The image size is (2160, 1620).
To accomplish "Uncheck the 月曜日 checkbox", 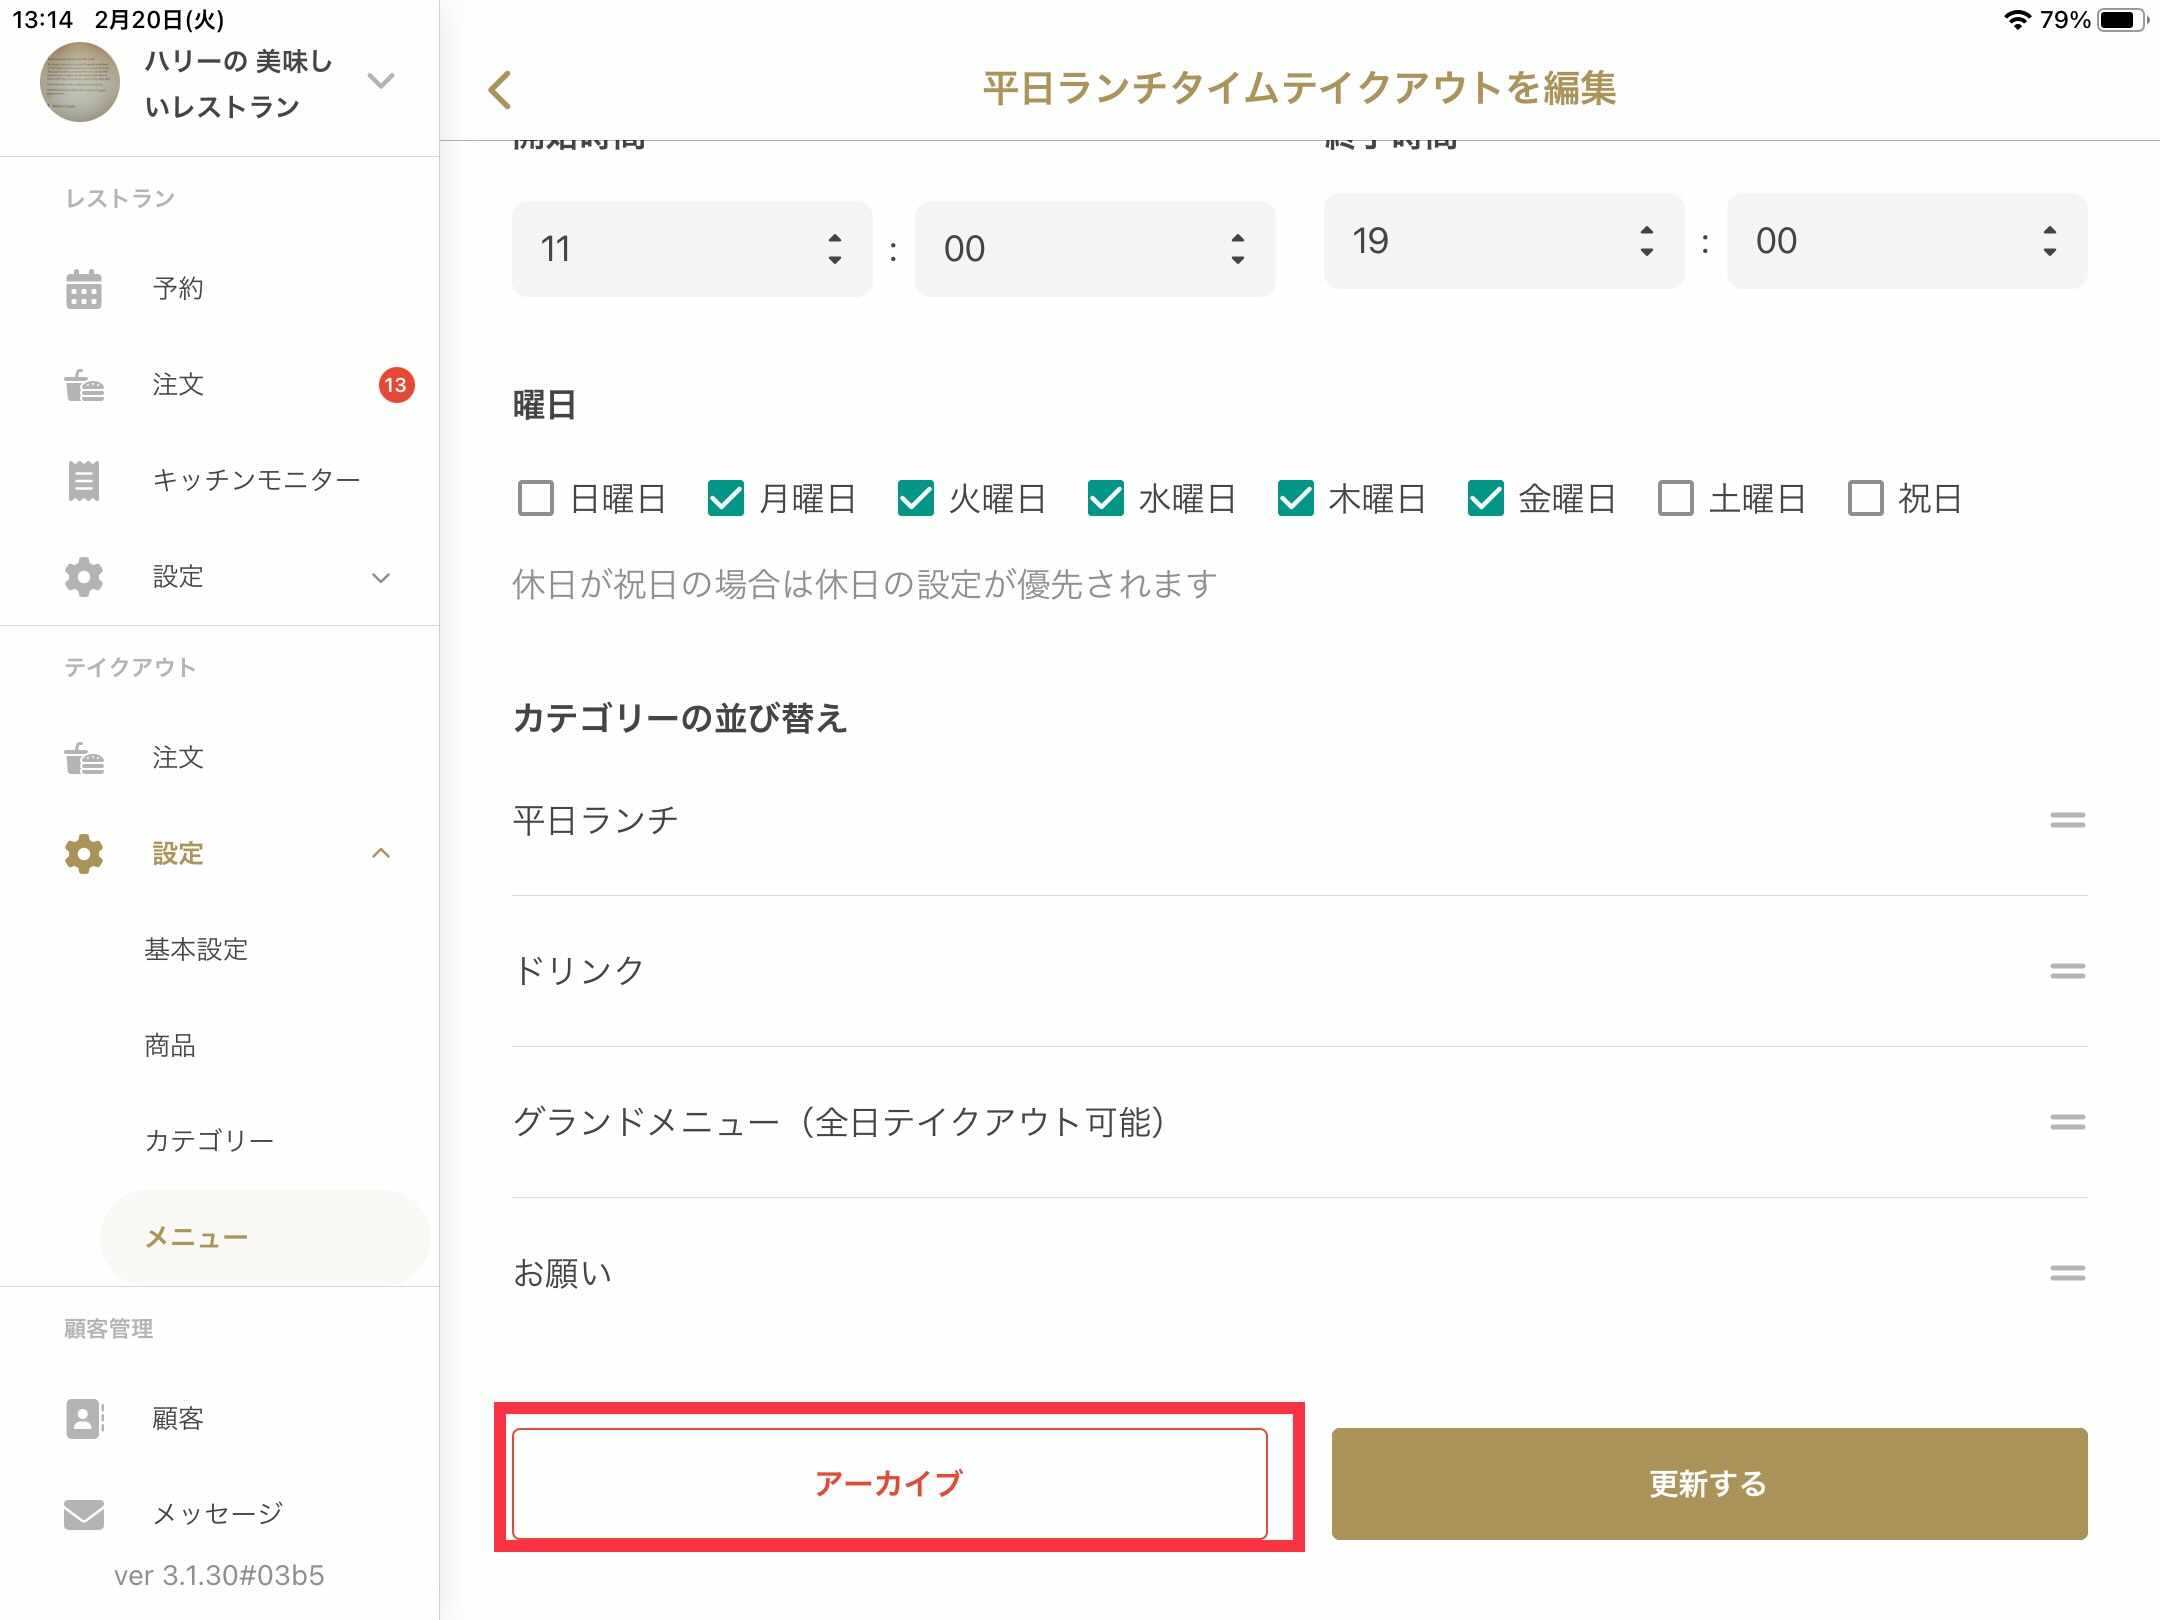I will click(x=726, y=498).
